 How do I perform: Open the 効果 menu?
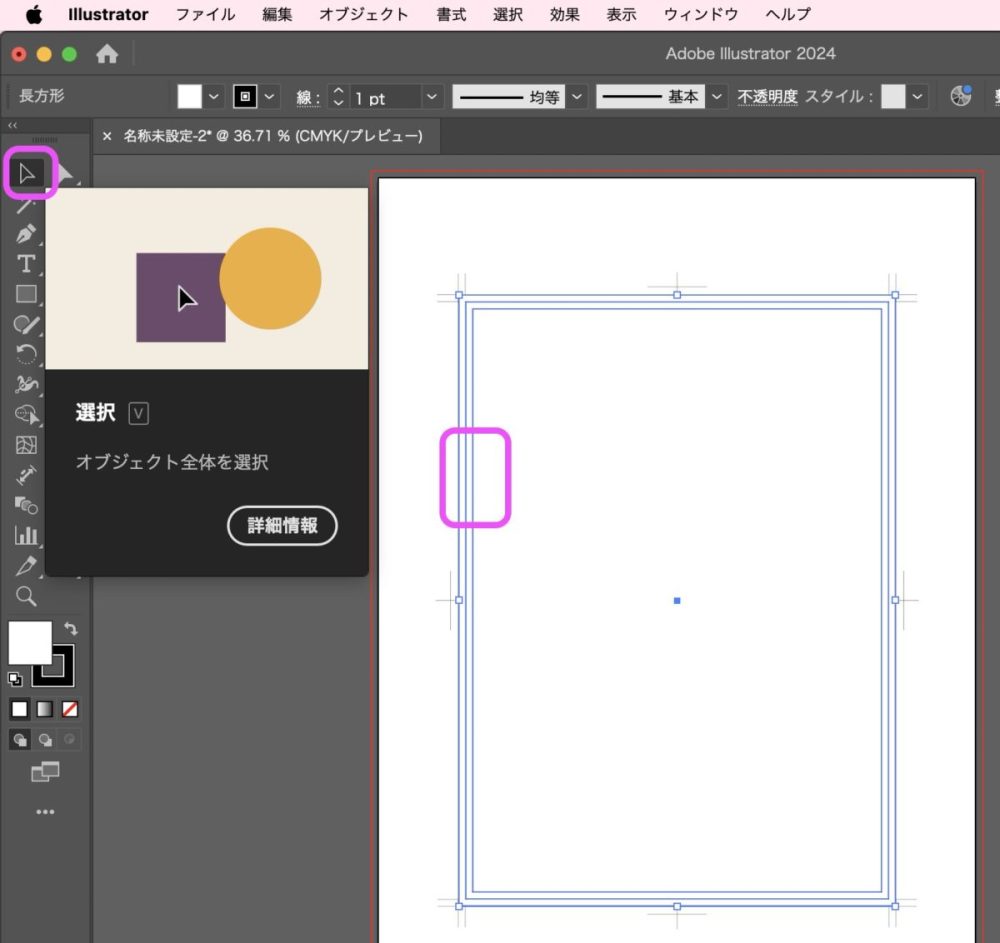564,14
